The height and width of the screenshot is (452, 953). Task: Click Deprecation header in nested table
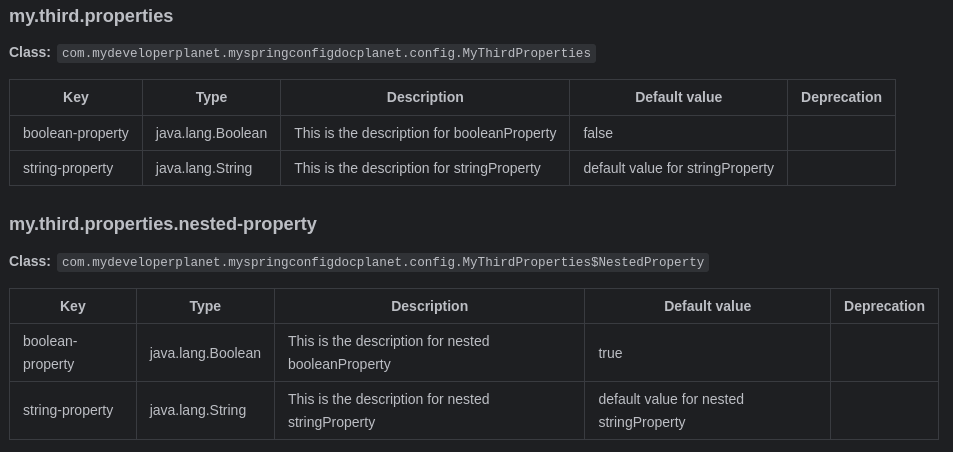884,306
